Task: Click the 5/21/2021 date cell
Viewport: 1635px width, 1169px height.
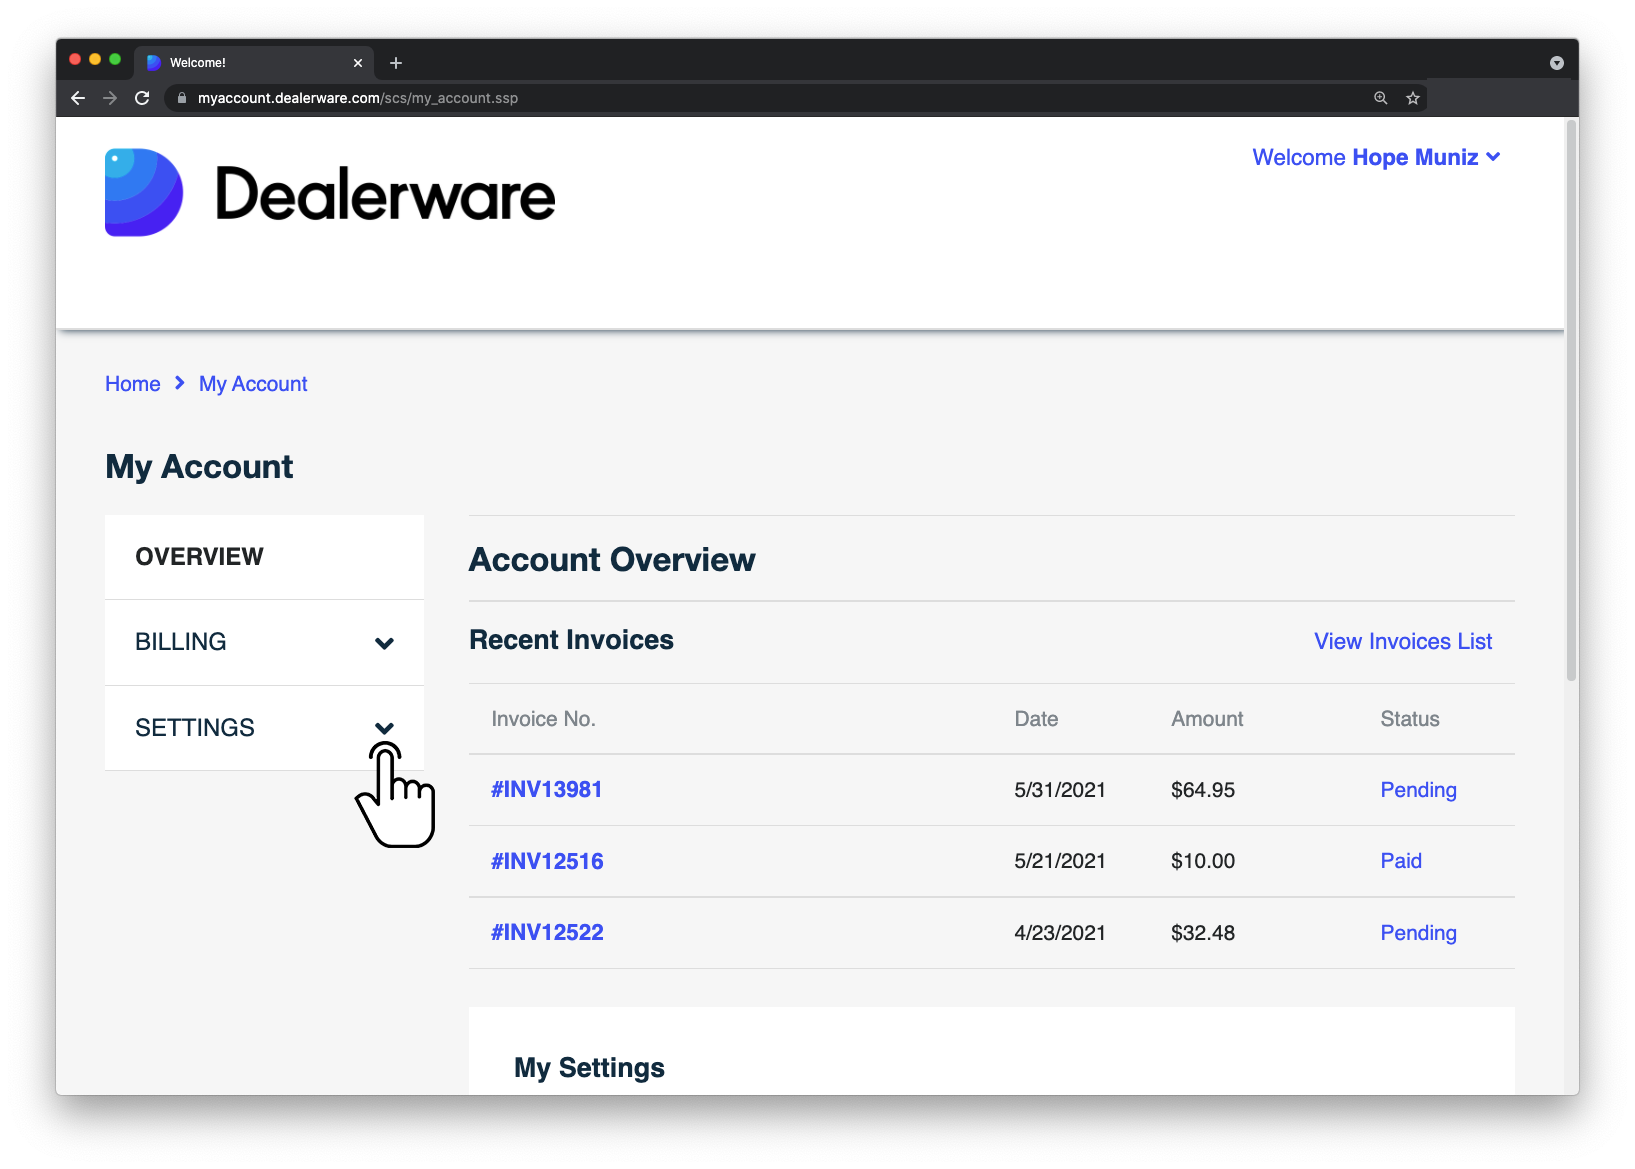Action: (x=1060, y=861)
